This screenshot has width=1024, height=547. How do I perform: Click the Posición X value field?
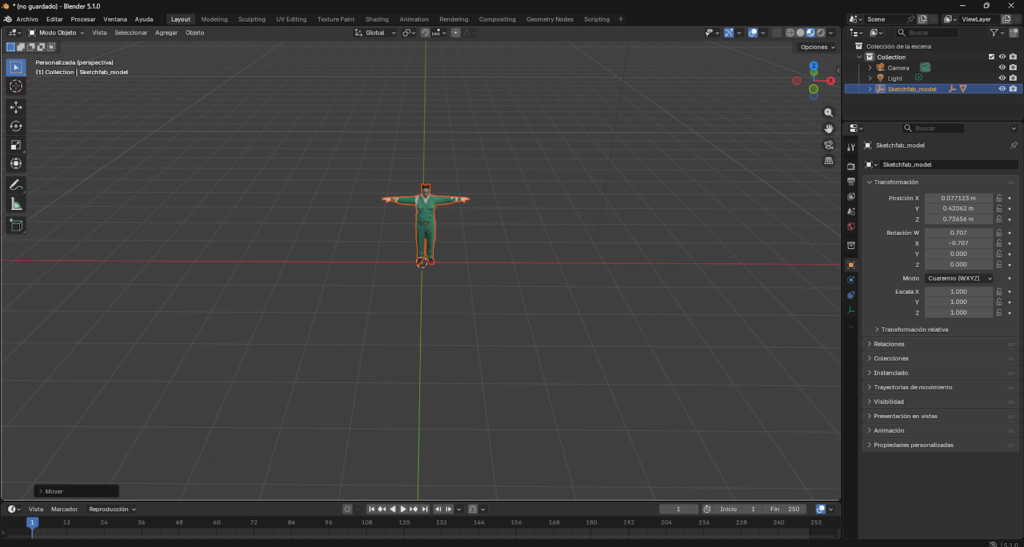(x=958, y=198)
